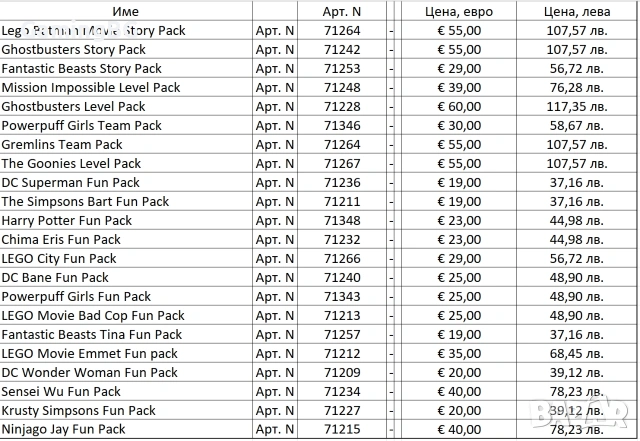Select the Powerpuff Girls Team Pack cell
Image resolution: width=640 pixels, height=441 pixels.
[126, 125]
